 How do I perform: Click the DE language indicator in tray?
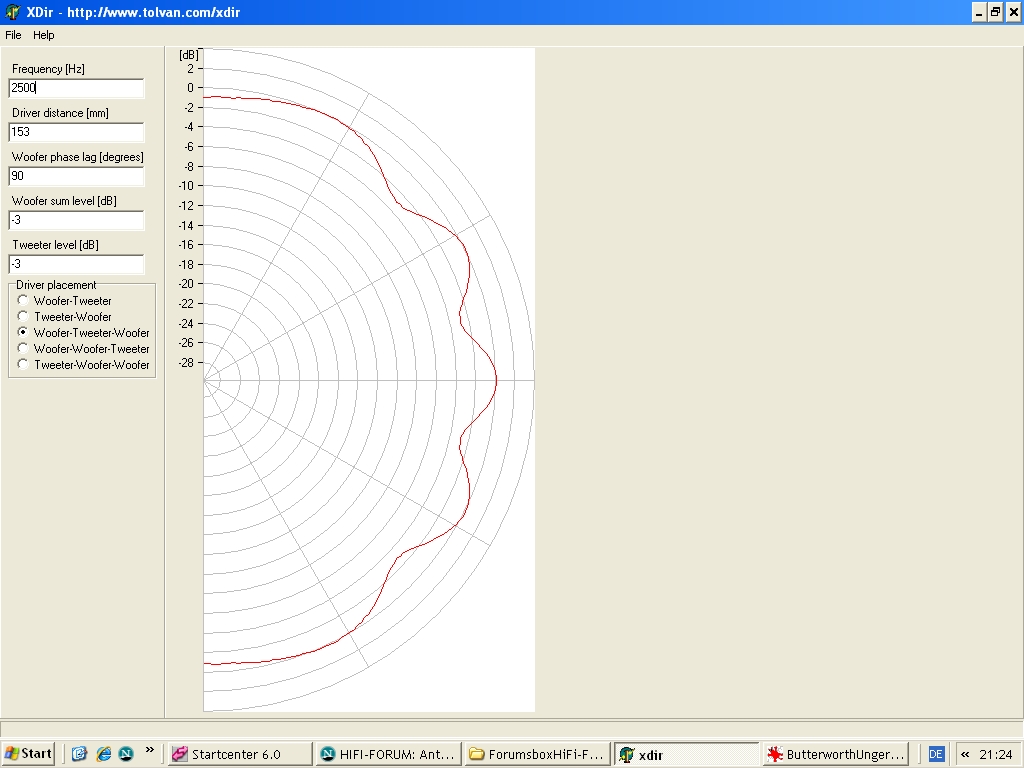(936, 754)
